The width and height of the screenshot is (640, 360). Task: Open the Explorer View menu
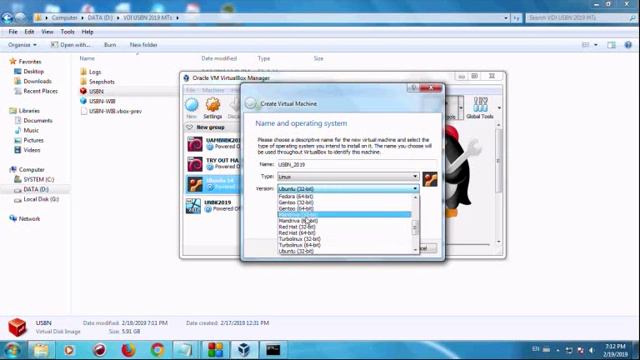click(47, 32)
